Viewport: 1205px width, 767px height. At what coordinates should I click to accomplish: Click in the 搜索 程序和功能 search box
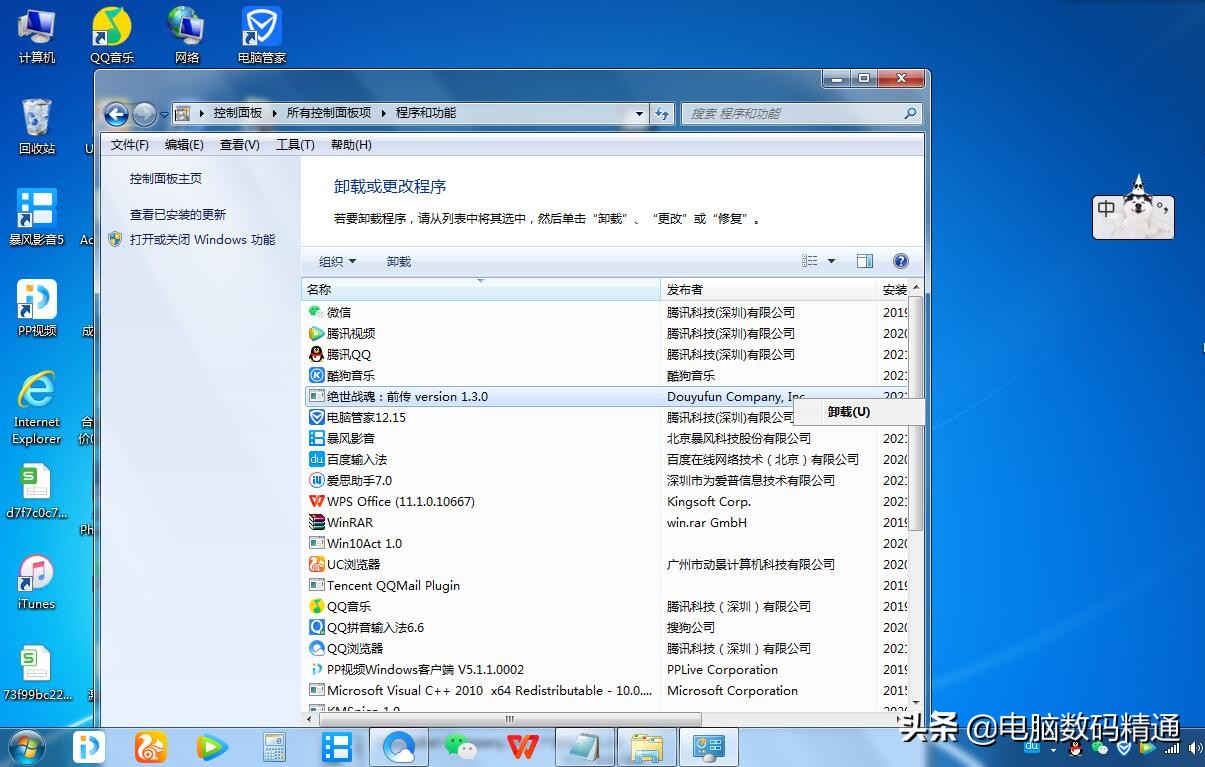pos(800,114)
